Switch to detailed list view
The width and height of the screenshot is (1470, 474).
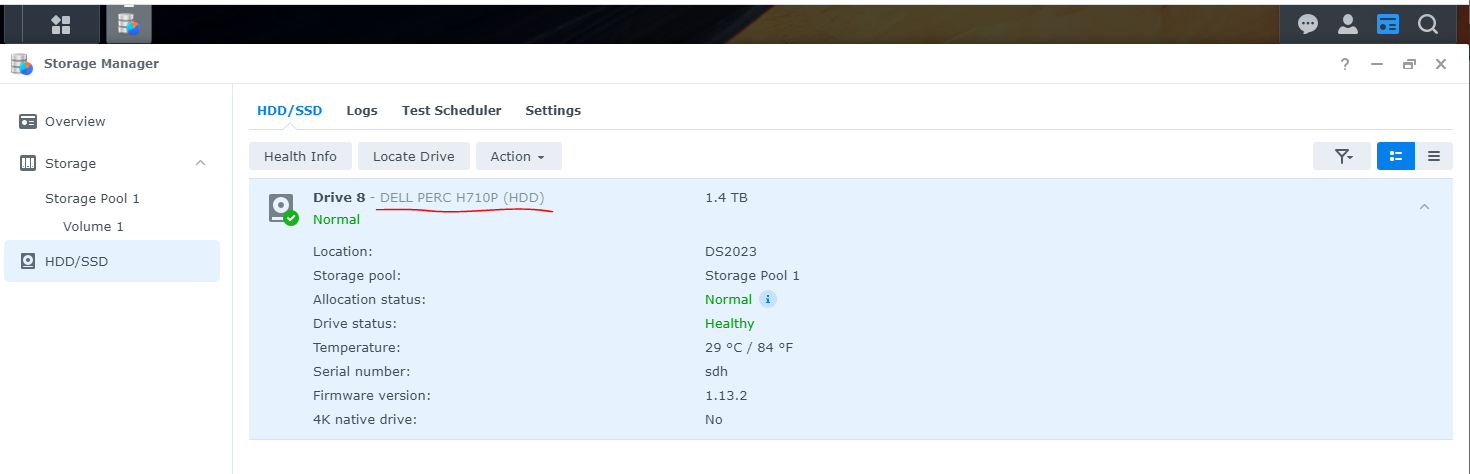click(x=1396, y=156)
